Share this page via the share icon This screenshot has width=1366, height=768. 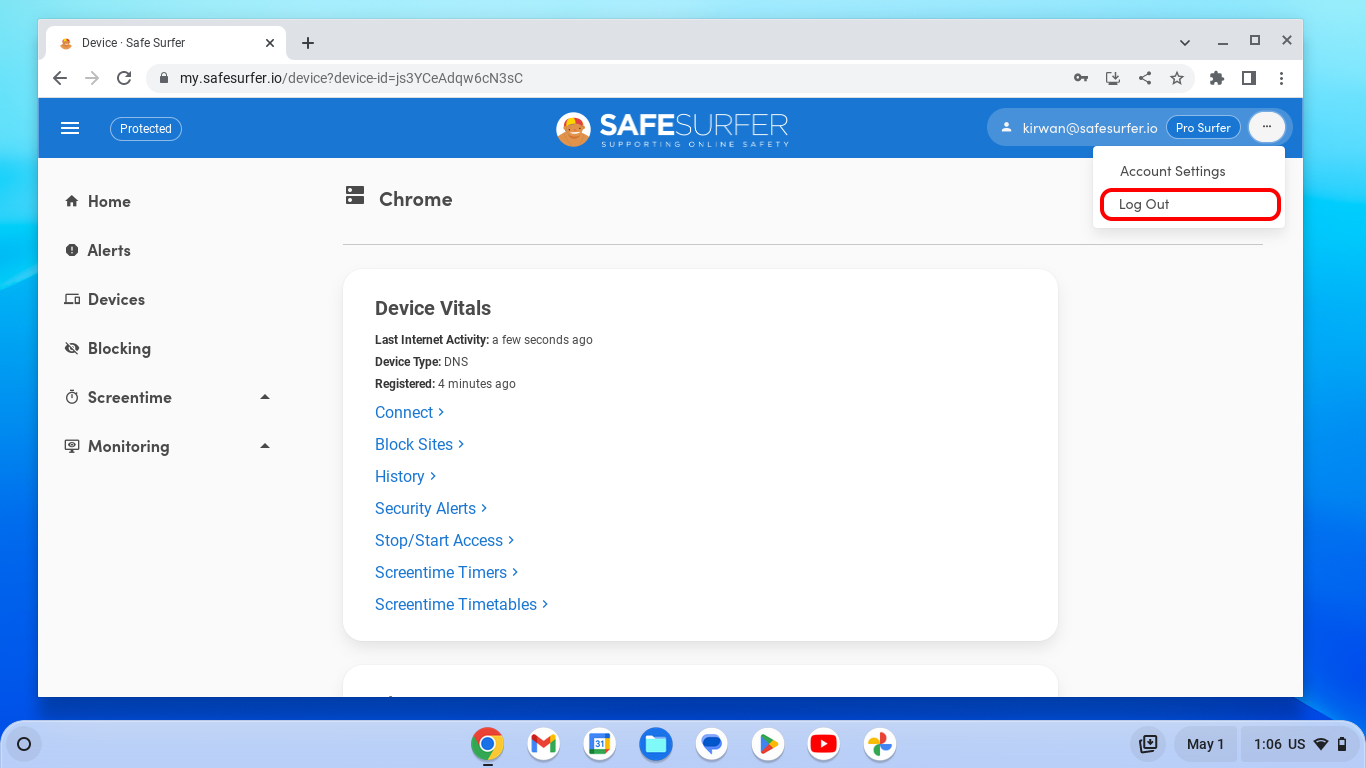pos(1145,78)
